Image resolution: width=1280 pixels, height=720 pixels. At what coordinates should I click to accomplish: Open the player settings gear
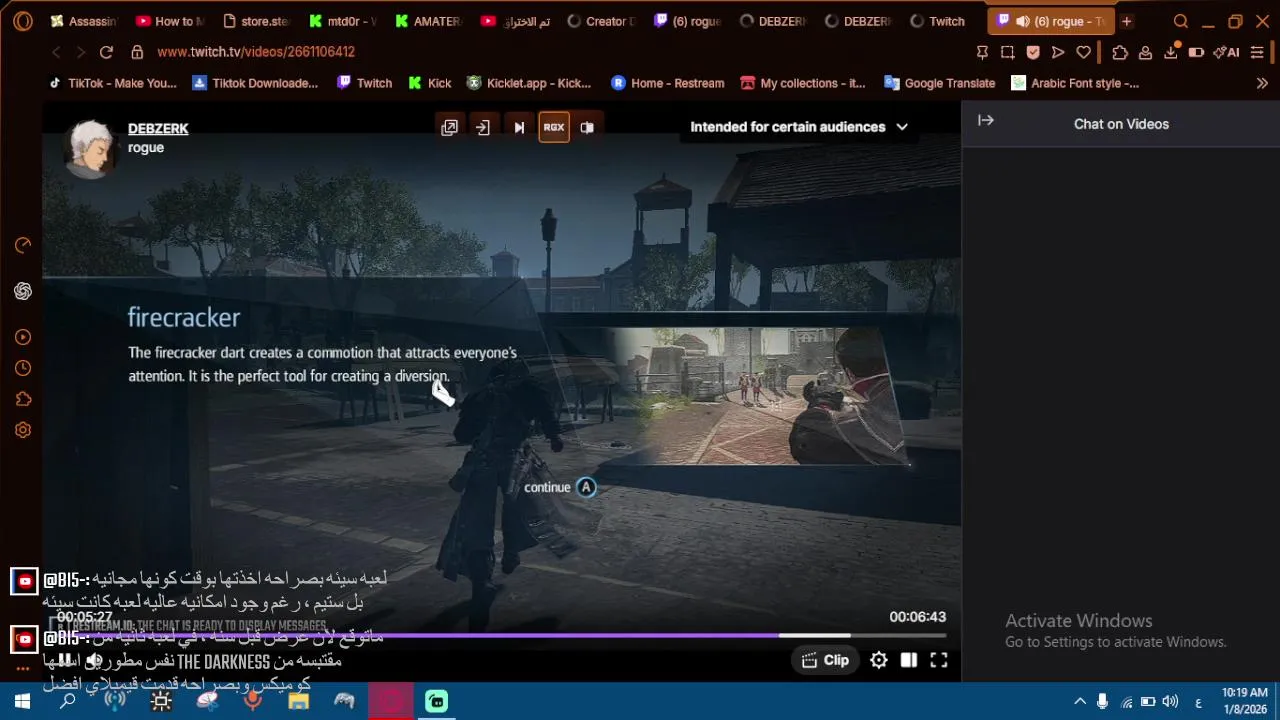(879, 660)
